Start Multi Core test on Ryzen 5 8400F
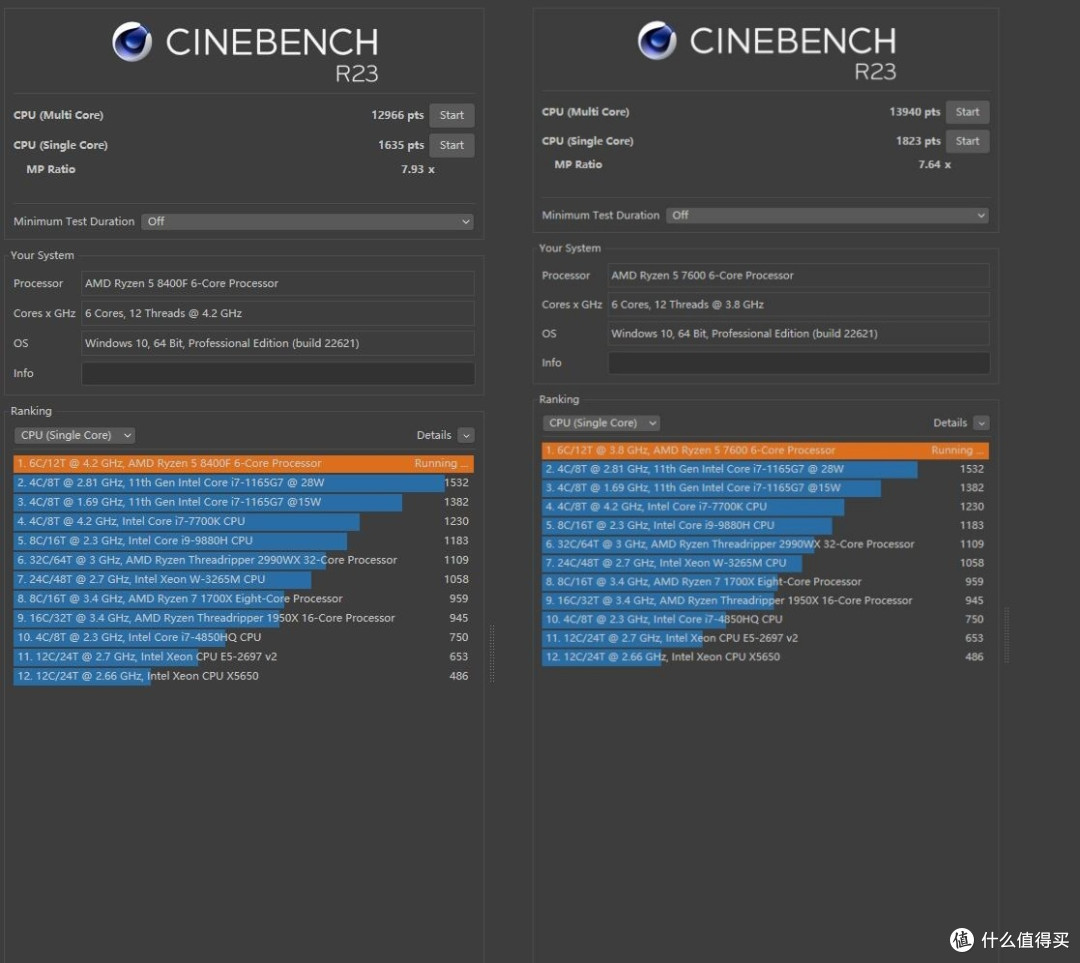Screen dimensions: 1080x963 point(452,115)
